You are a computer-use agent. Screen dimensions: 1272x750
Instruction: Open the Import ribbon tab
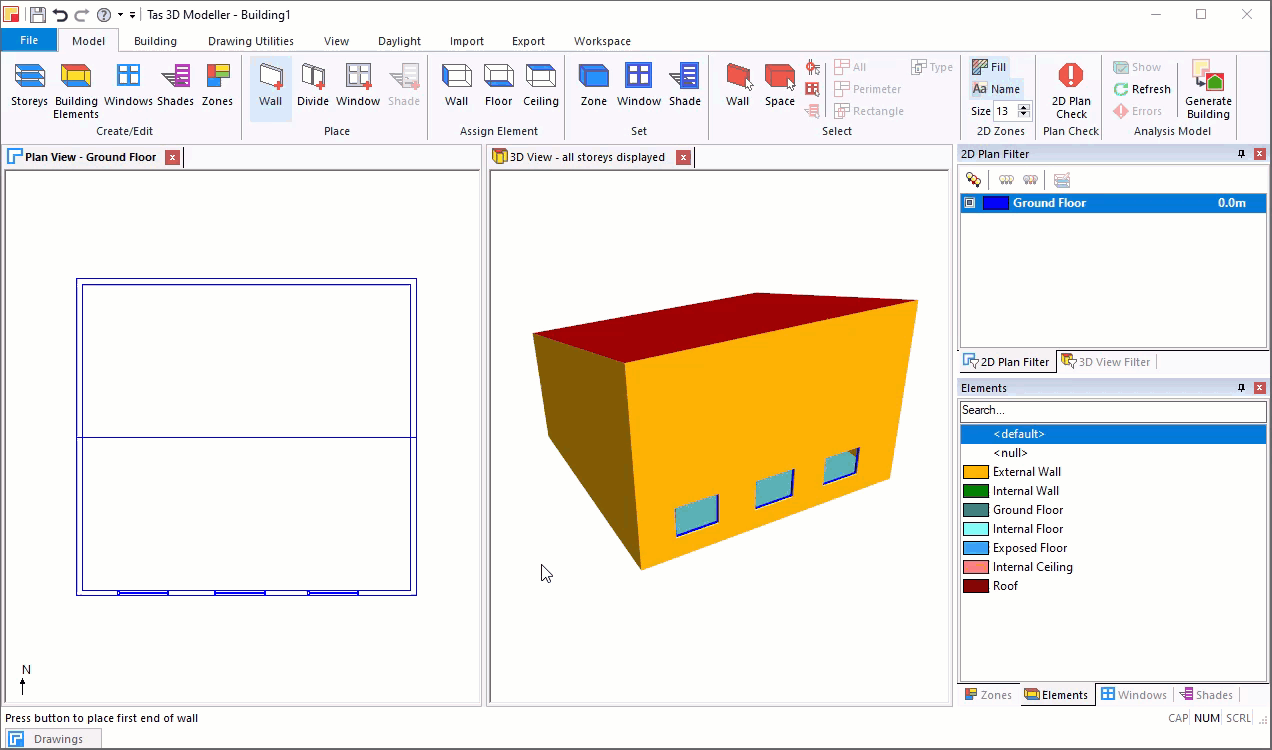[467, 41]
